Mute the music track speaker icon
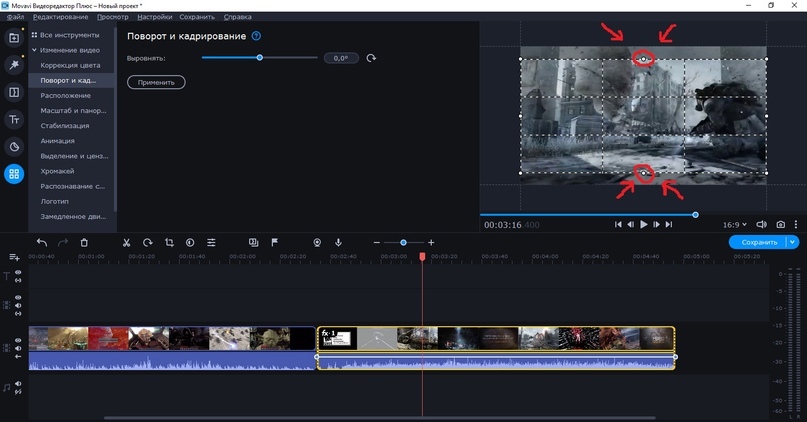This screenshot has width=807, height=422. (18, 384)
